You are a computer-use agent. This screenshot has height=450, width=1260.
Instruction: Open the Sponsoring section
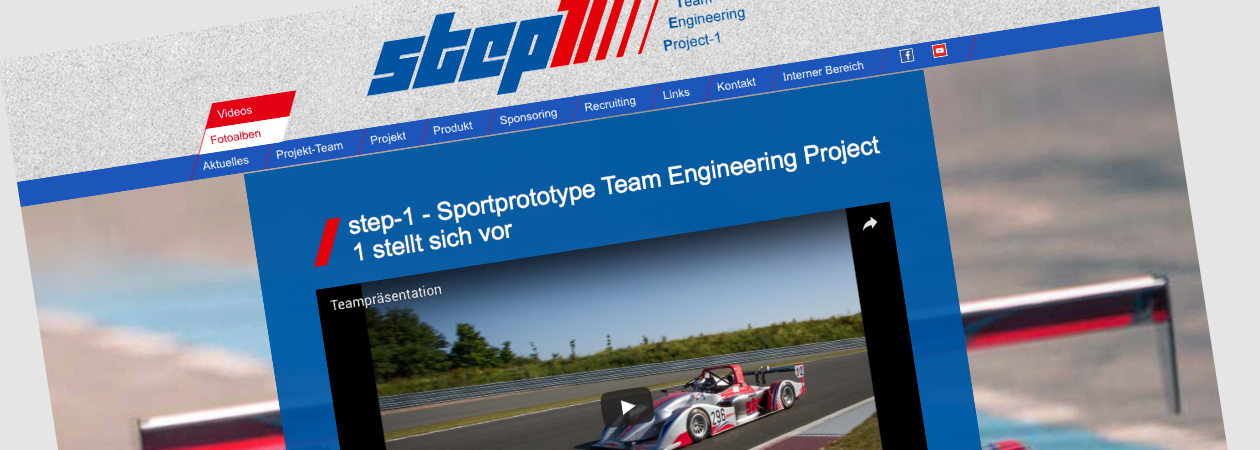coord(528,116)
